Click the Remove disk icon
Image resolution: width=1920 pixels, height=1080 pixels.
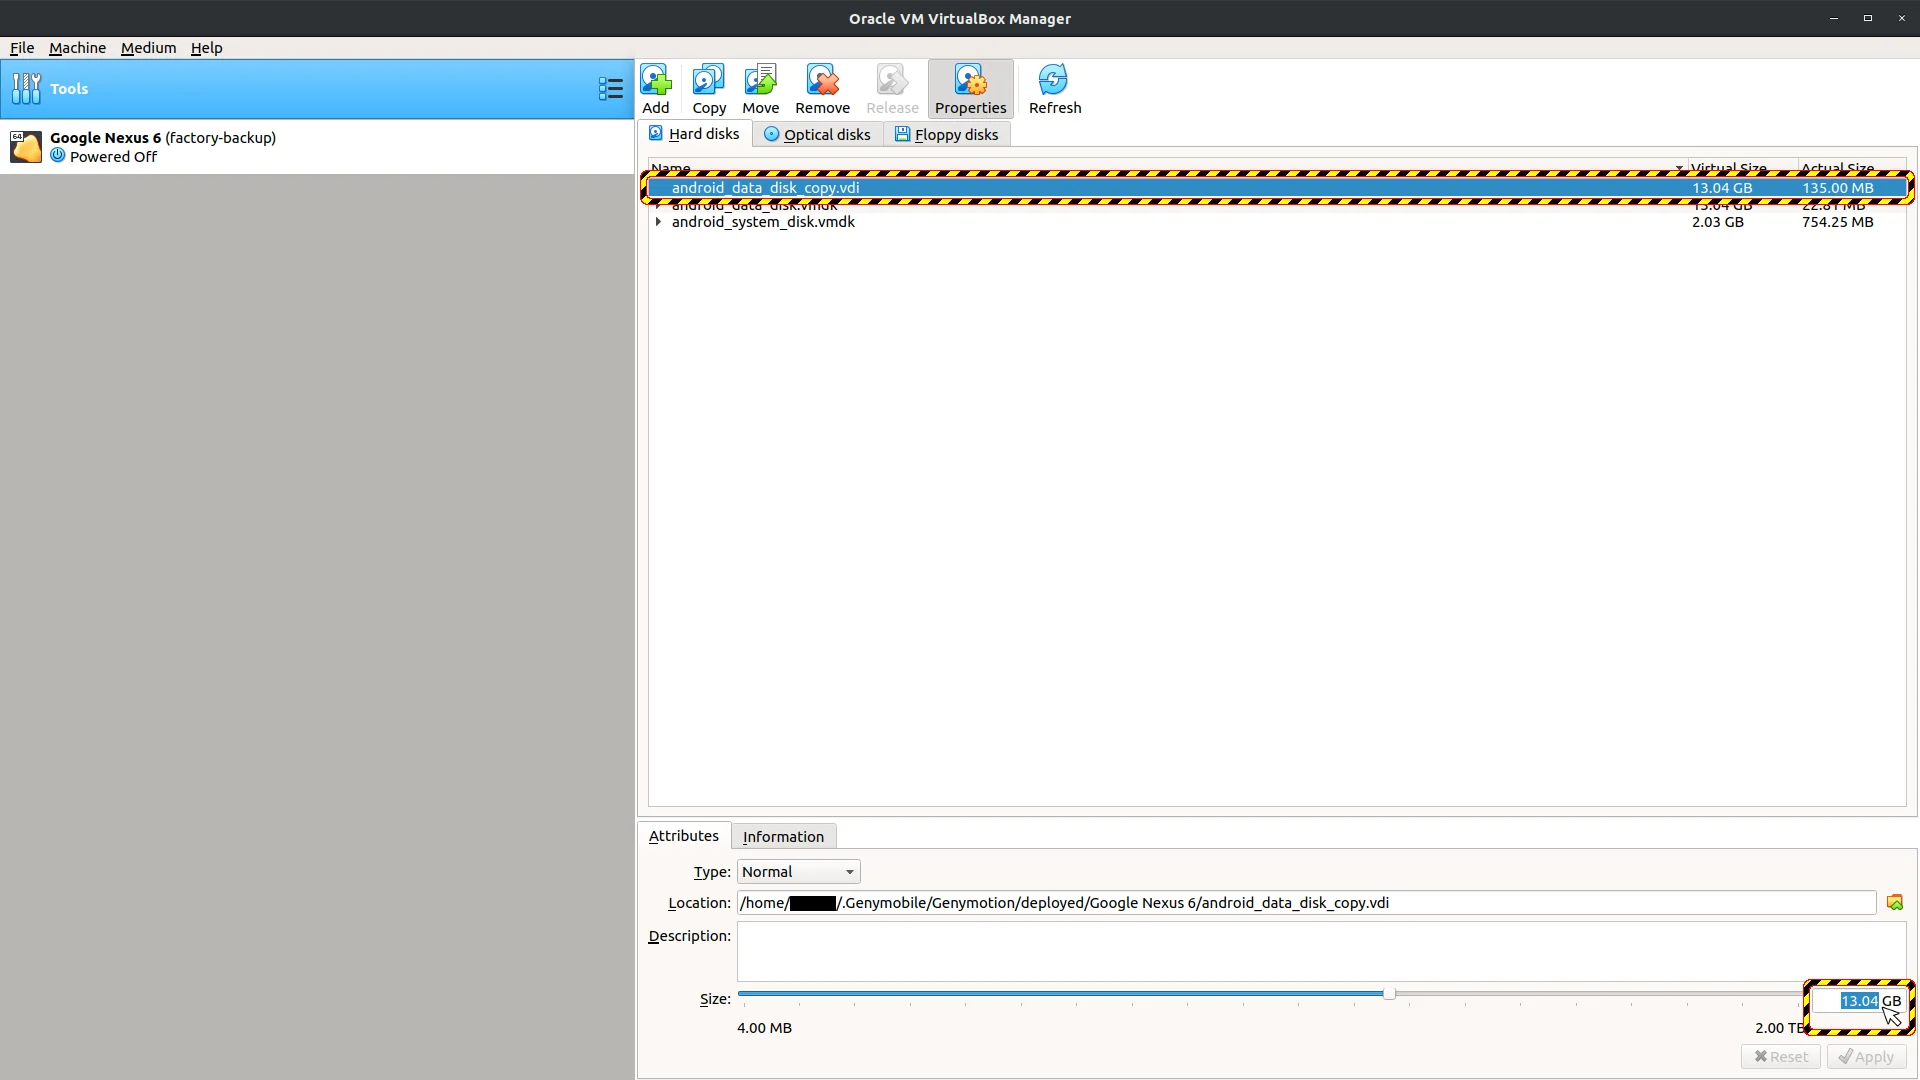pos(822,88)
